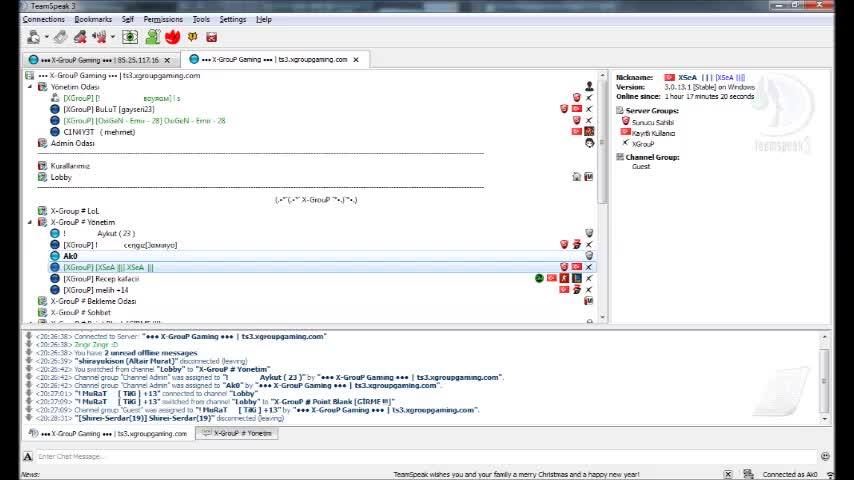Select the X-Group # LoL channel

click(75, 211)
